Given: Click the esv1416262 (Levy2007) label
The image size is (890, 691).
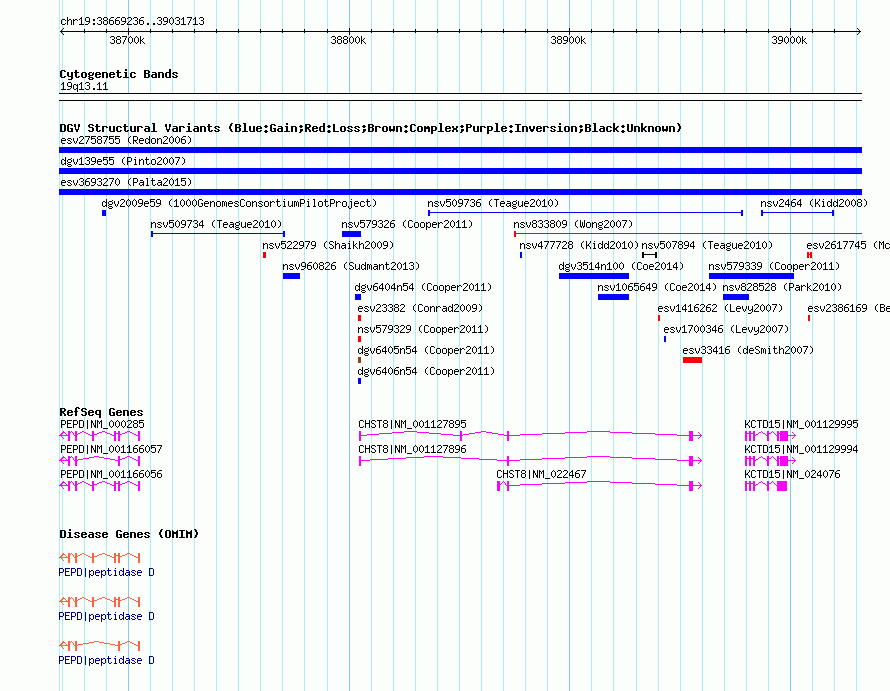Looking at the screenshot, I should (x=720, y=308).
